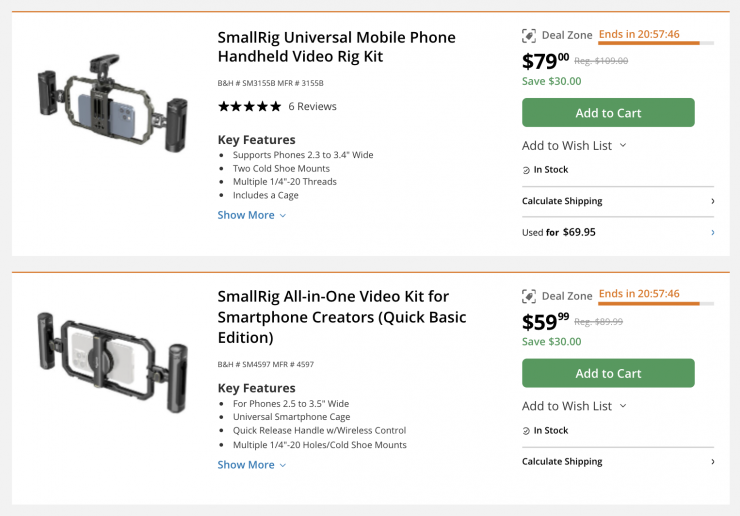The width and height of the screenshot is (740, 516).
Task: Click first product's Calculate Shipping arrow
Action: [712, 201]
